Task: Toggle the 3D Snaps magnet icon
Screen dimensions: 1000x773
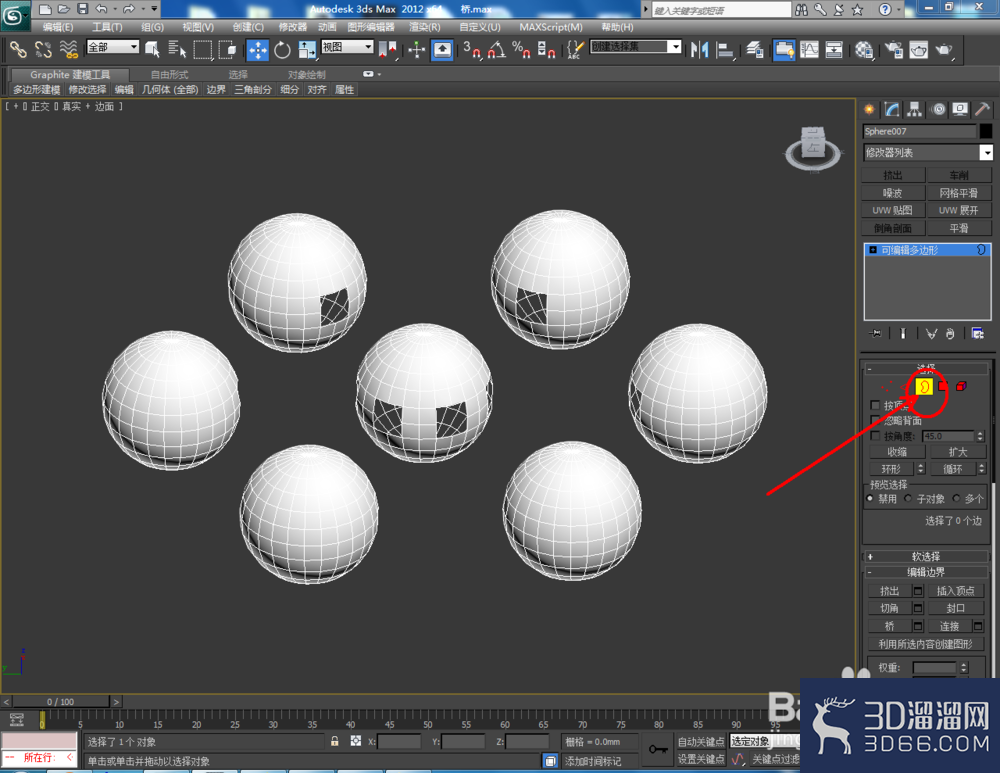Action: click(x=472, y=50)
